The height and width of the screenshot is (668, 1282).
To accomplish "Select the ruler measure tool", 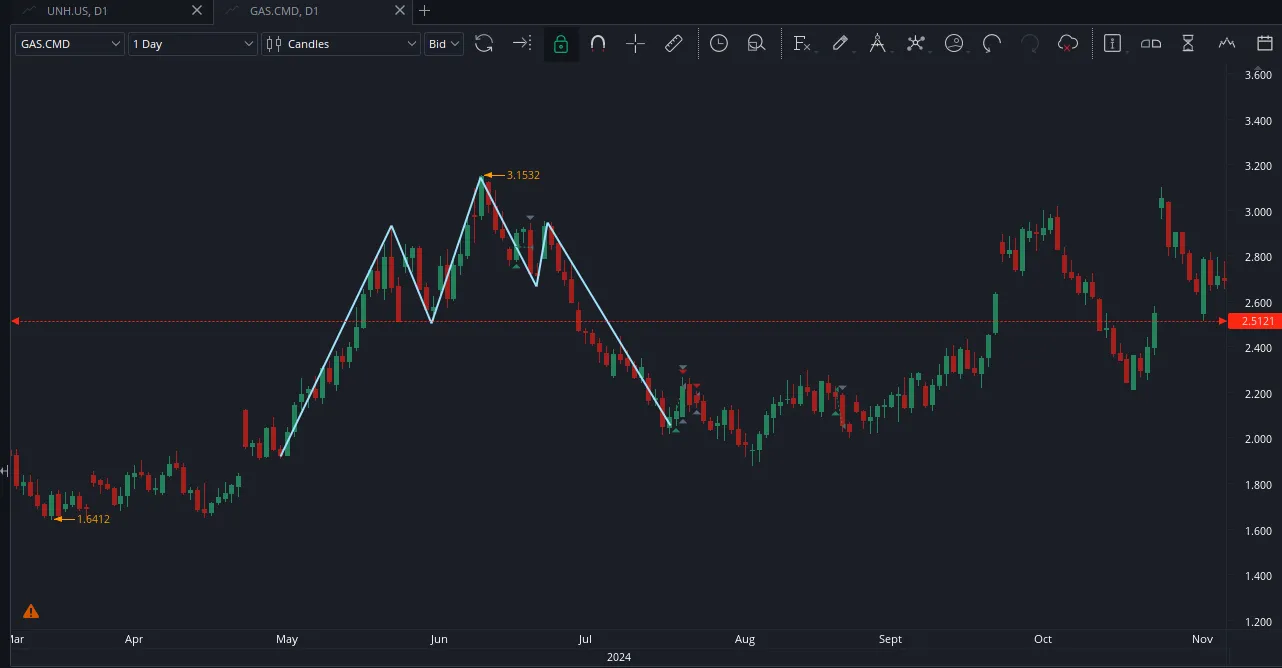I will pos(673,43).
